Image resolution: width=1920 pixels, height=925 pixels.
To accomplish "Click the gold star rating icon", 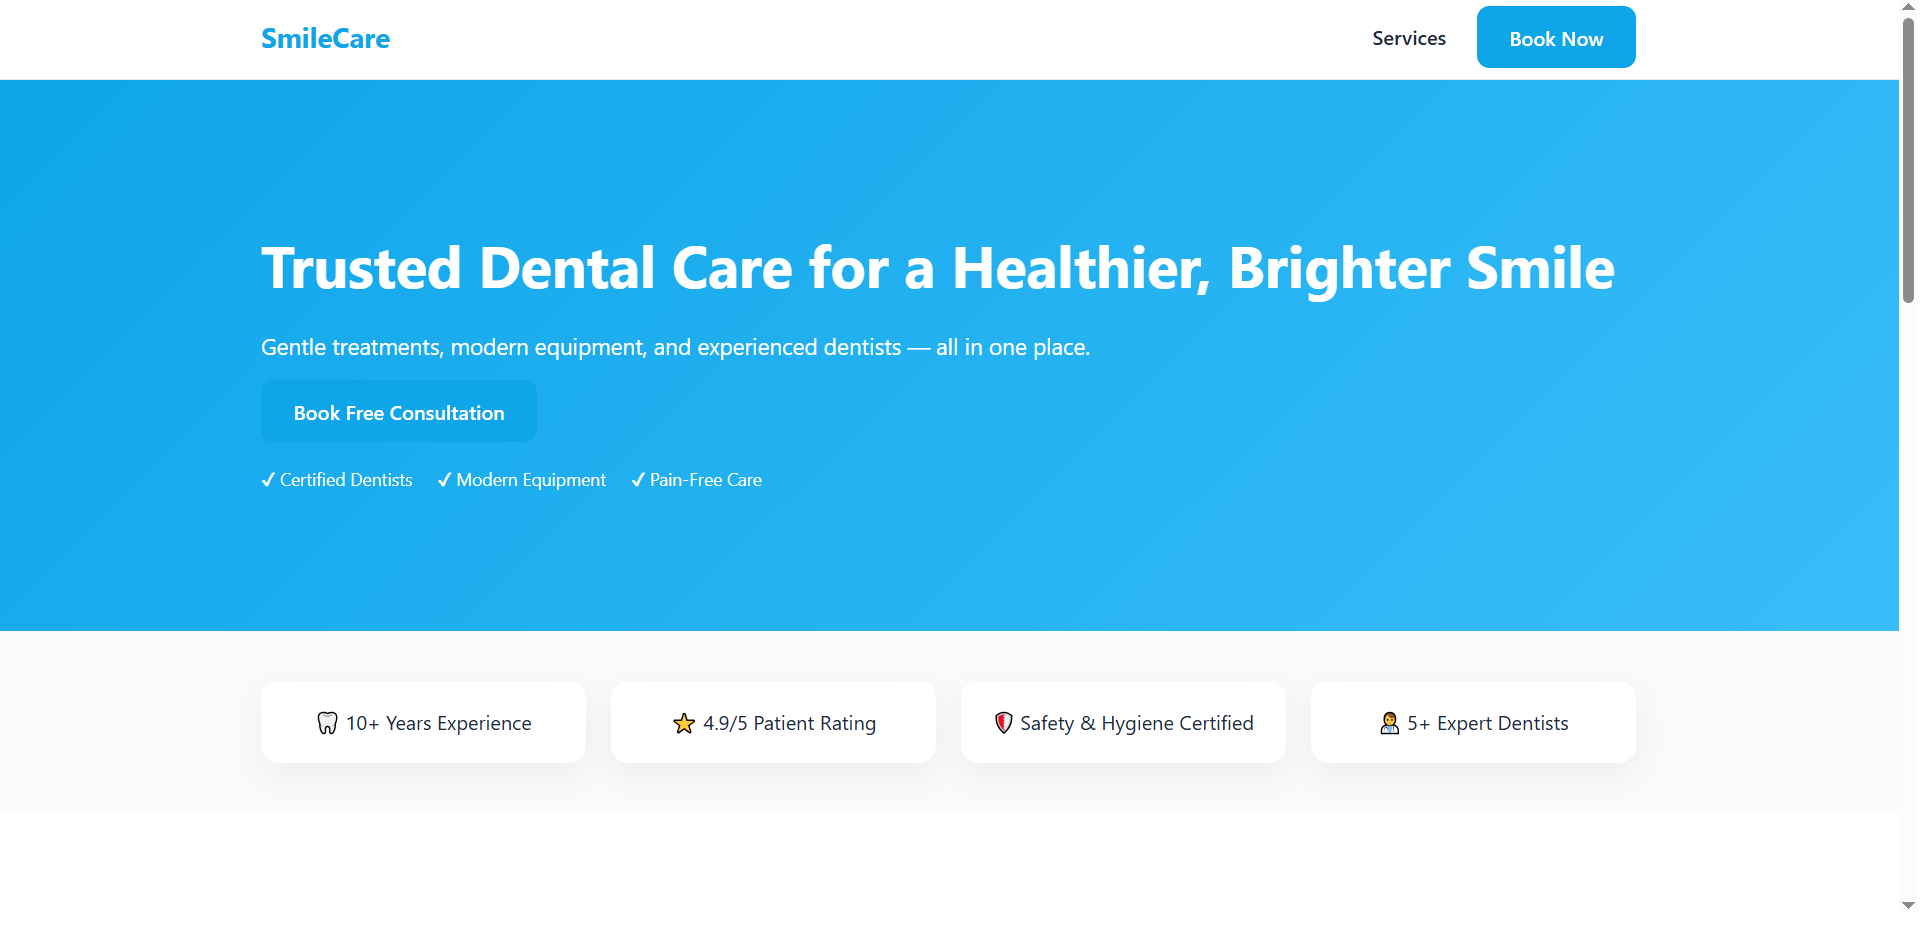I will [x=684, y=723].
